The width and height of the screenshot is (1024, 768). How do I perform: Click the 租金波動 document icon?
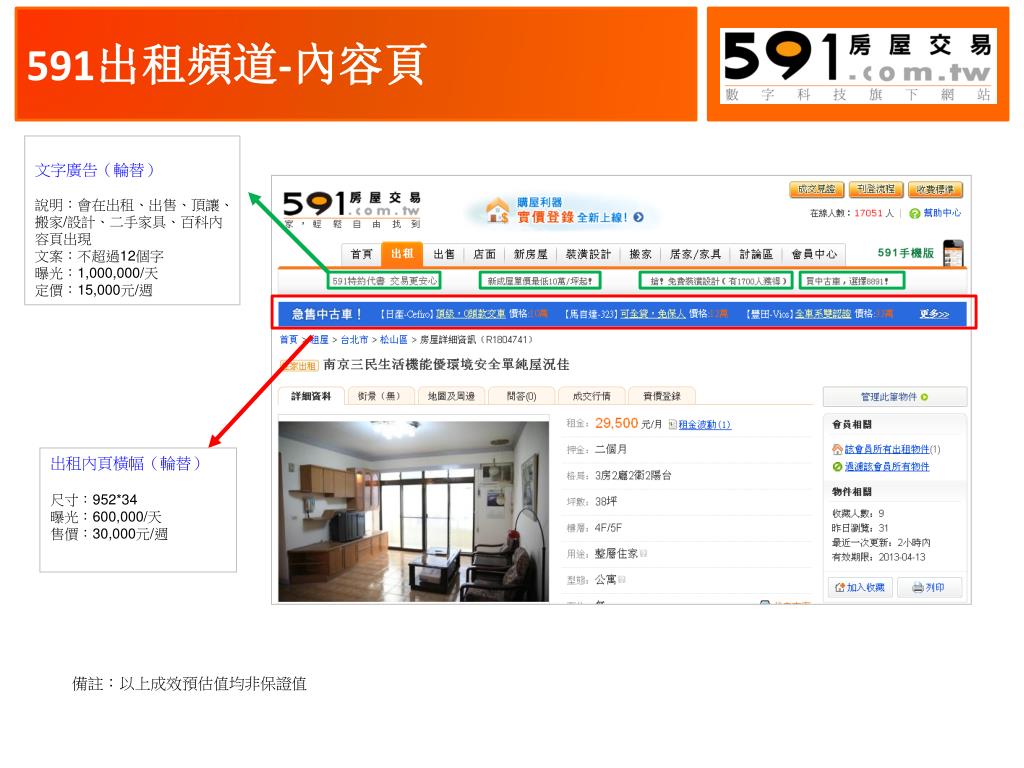coord(672,424)
